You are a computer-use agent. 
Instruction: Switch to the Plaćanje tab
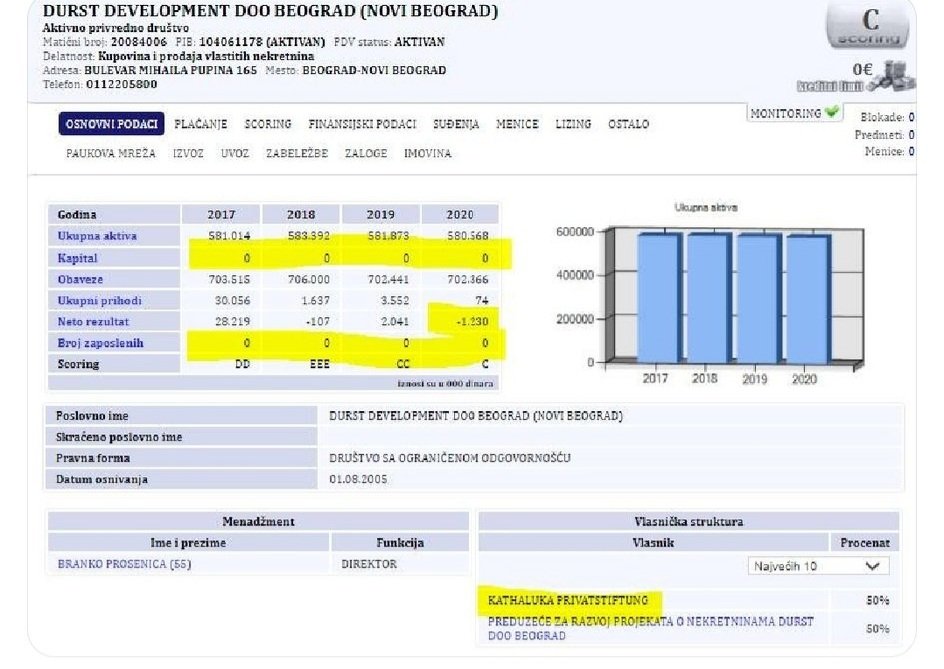click(x=200, y=124)
